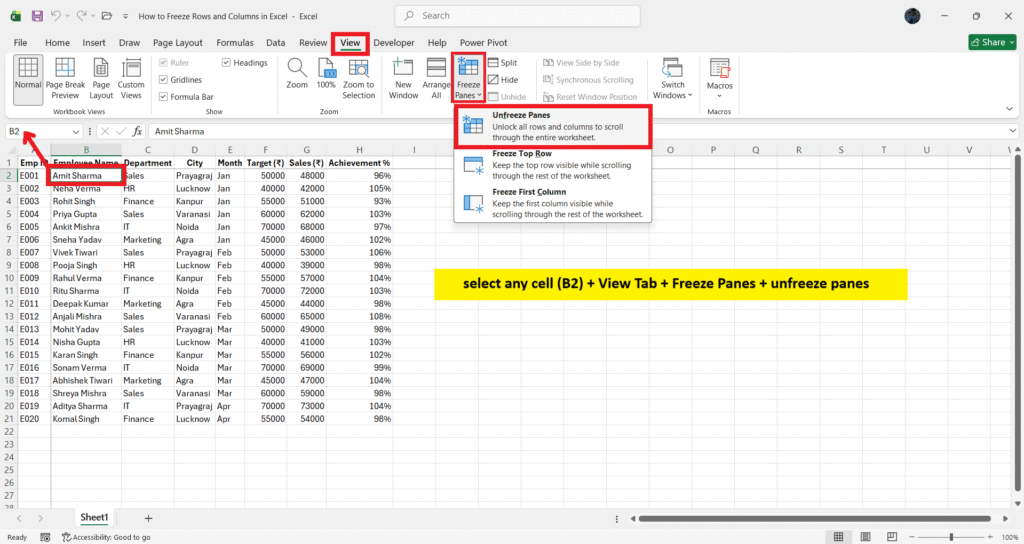Click the Redo arrow icon
The width and height of the screenshot is (1024, 544).
click(x=81, y=16)
